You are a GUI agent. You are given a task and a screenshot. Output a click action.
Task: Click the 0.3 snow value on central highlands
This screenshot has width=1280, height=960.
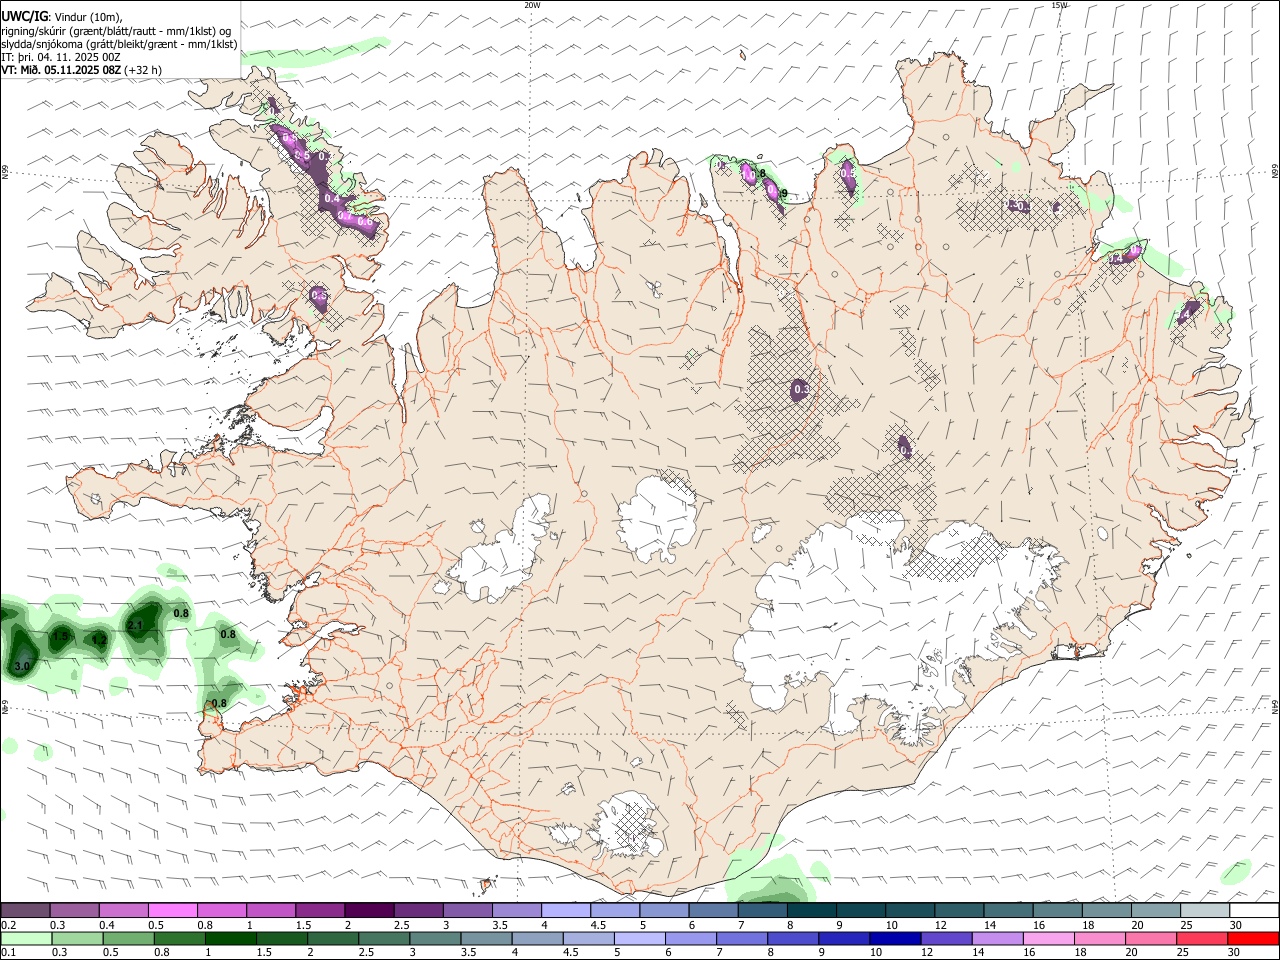tap(801, 389)
